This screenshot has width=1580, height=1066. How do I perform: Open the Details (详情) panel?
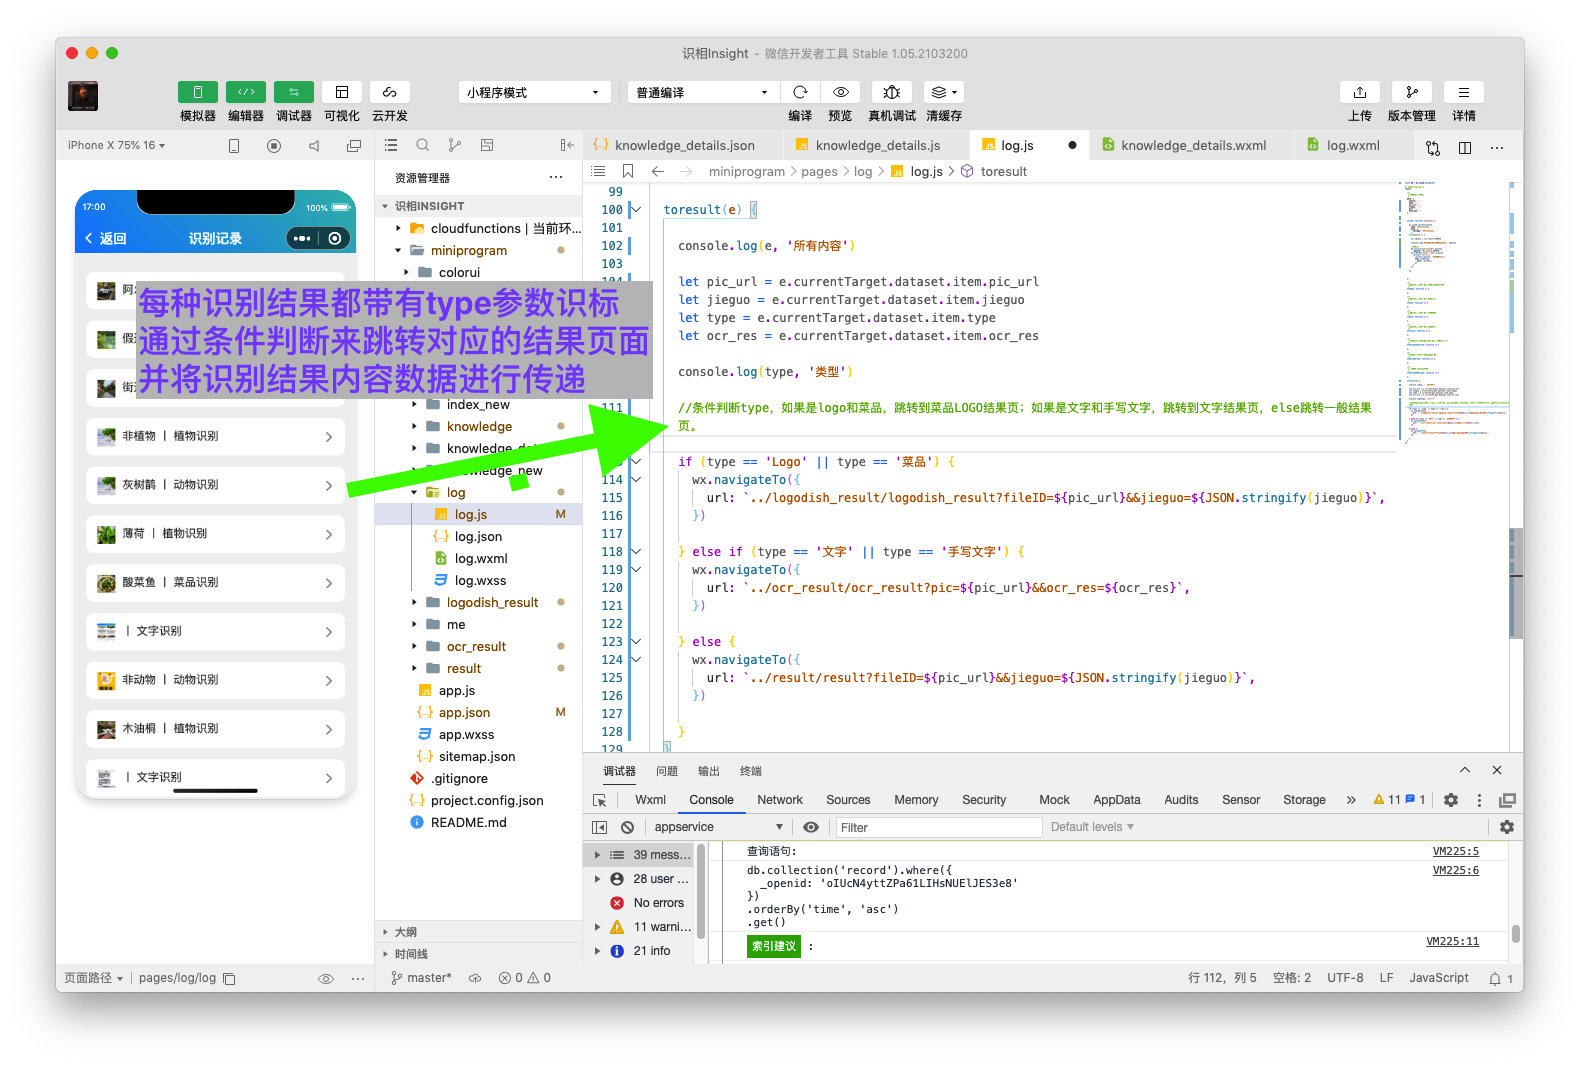(x=1464, y=92)
